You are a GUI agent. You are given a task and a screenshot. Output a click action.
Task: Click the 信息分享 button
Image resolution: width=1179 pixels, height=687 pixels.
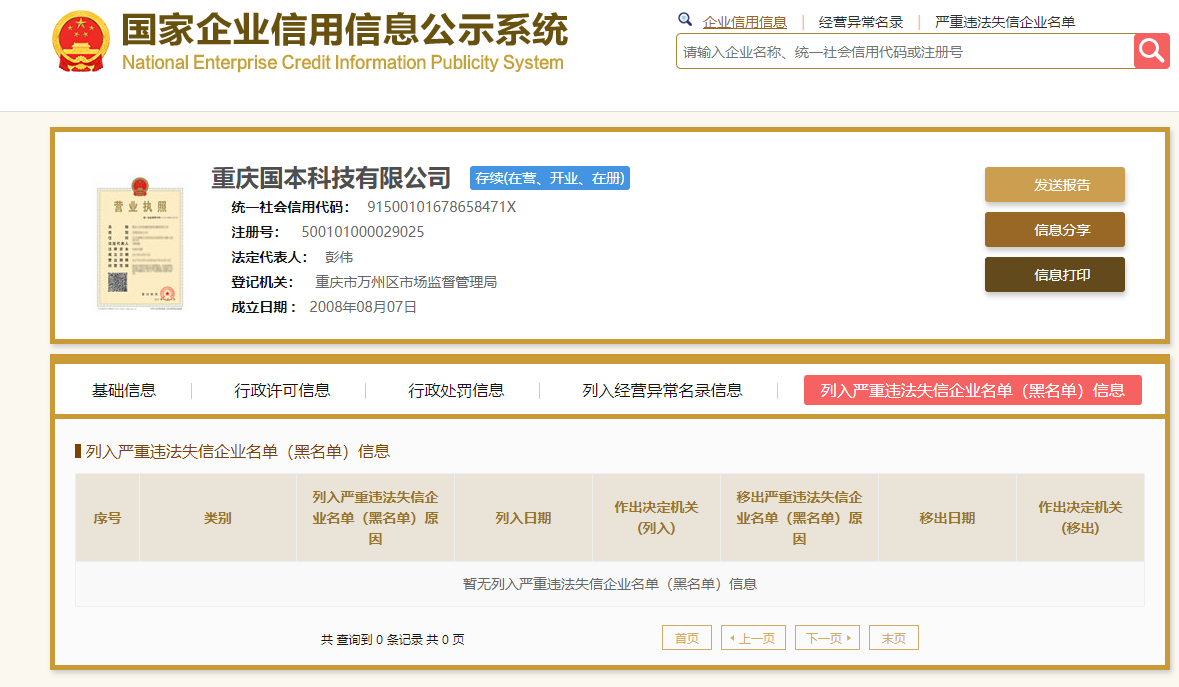1055,229
